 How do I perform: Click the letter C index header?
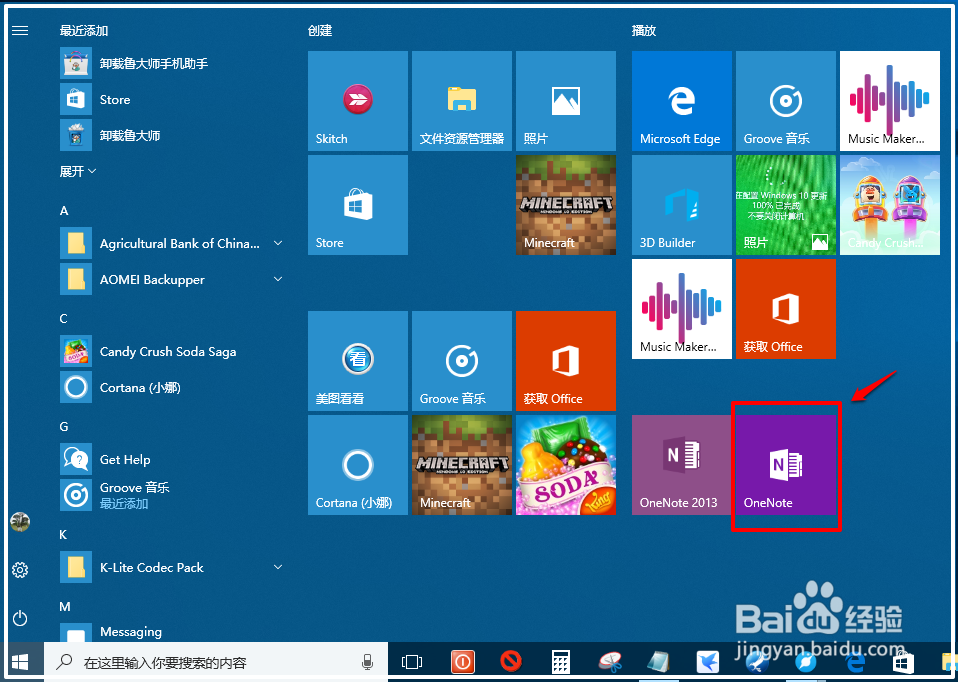(64, 318)
